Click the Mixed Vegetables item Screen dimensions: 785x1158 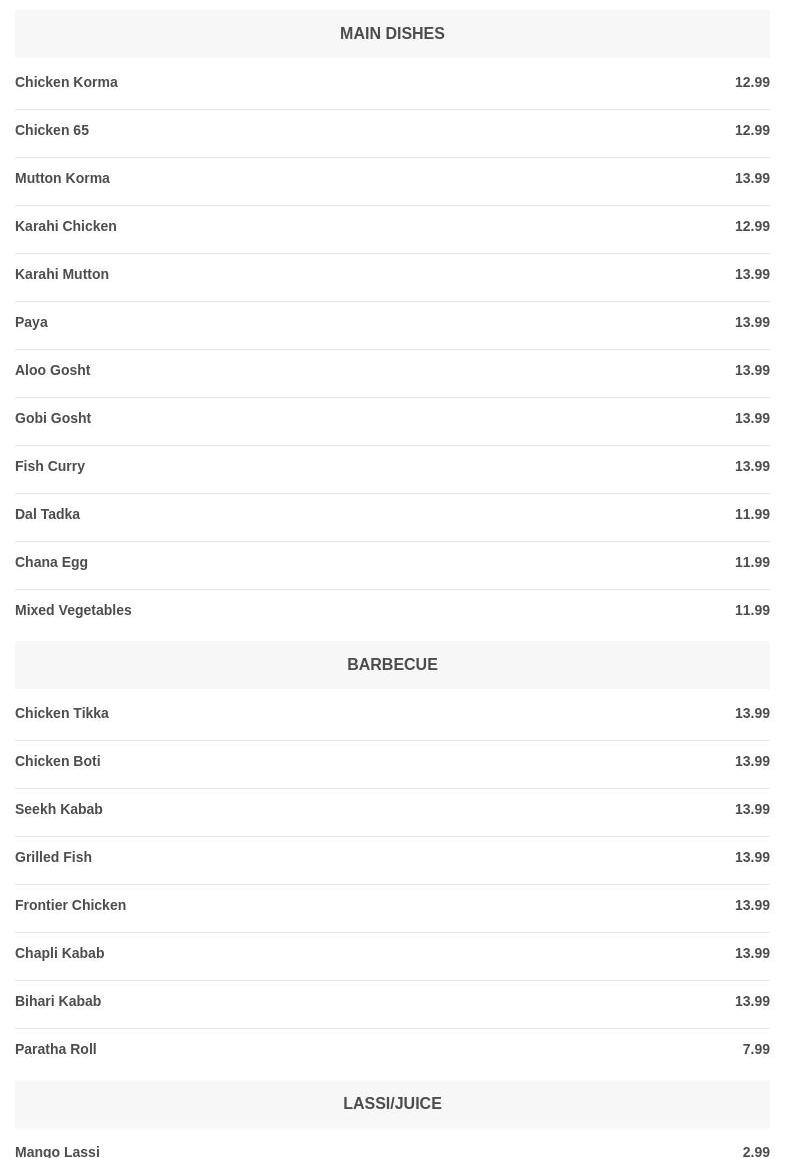[x=73, y=610]
